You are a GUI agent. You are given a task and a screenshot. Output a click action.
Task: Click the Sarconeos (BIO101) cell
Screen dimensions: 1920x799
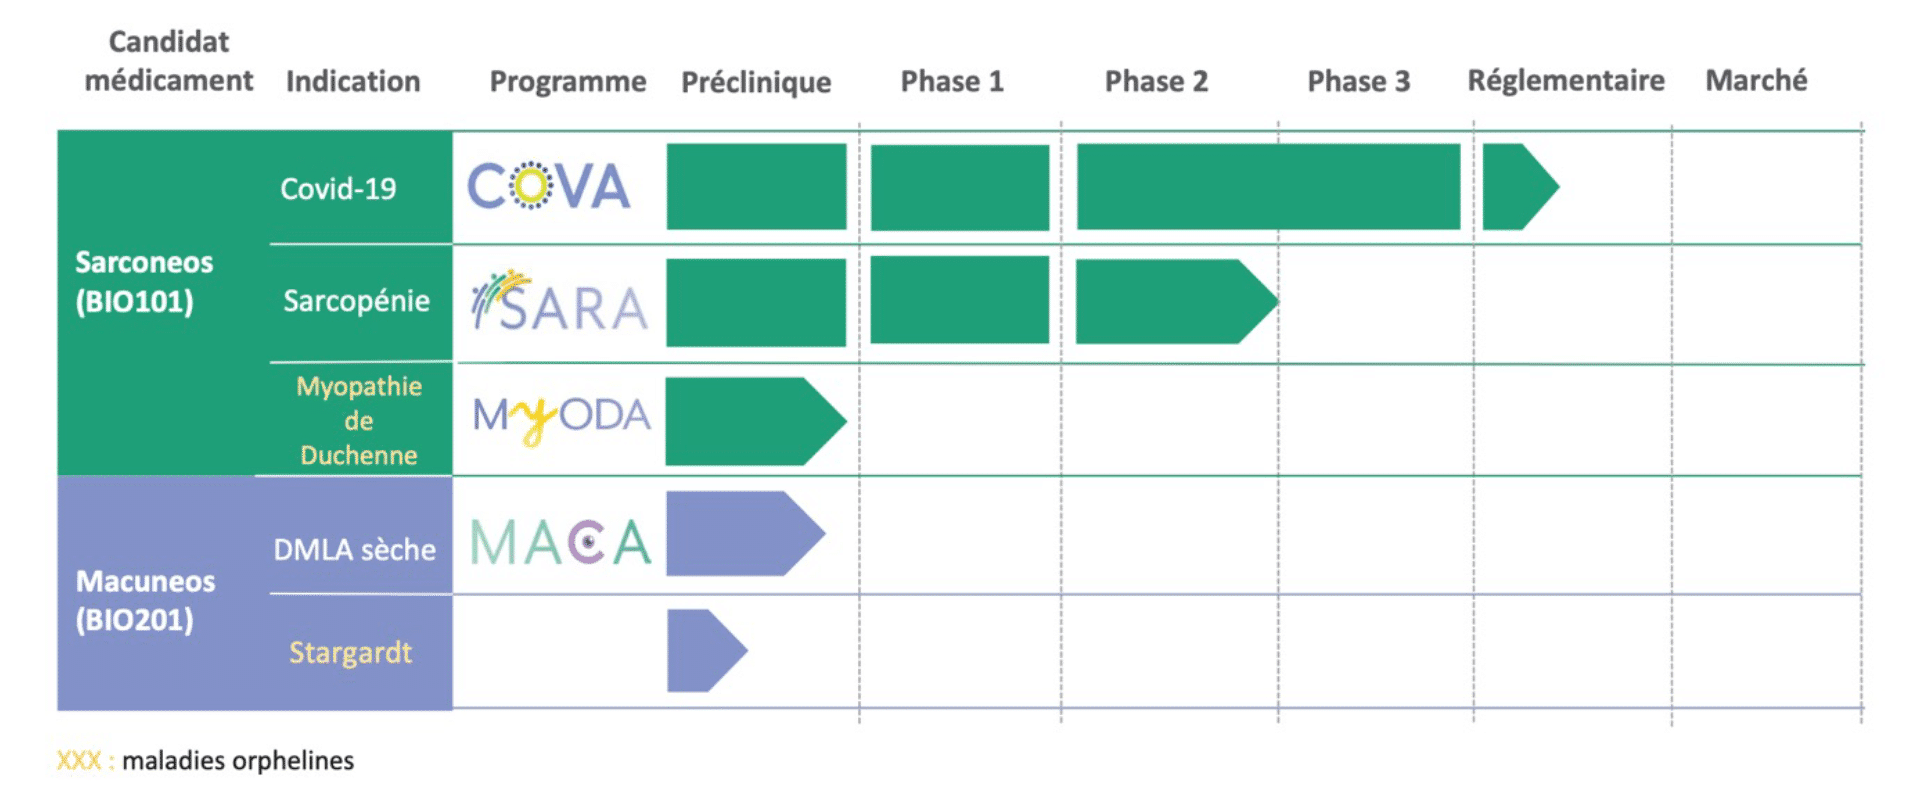coord(144,282)
